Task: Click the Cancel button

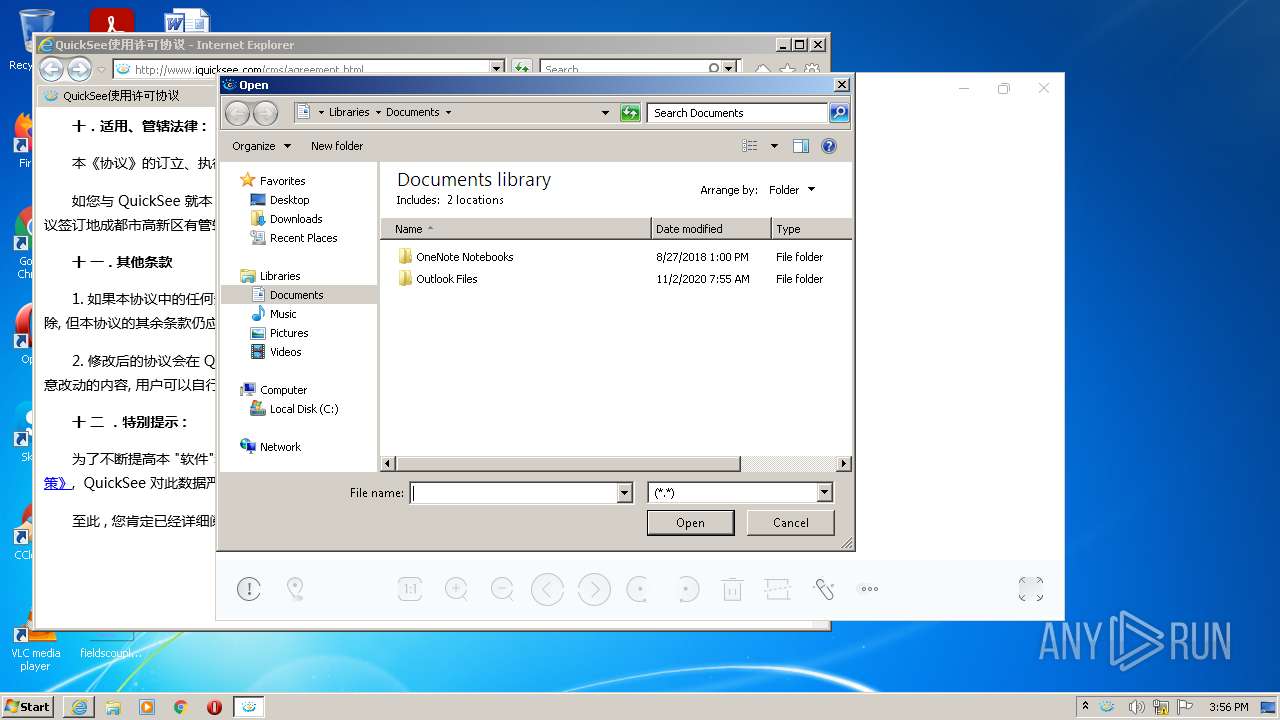Action: click(790, 523)
